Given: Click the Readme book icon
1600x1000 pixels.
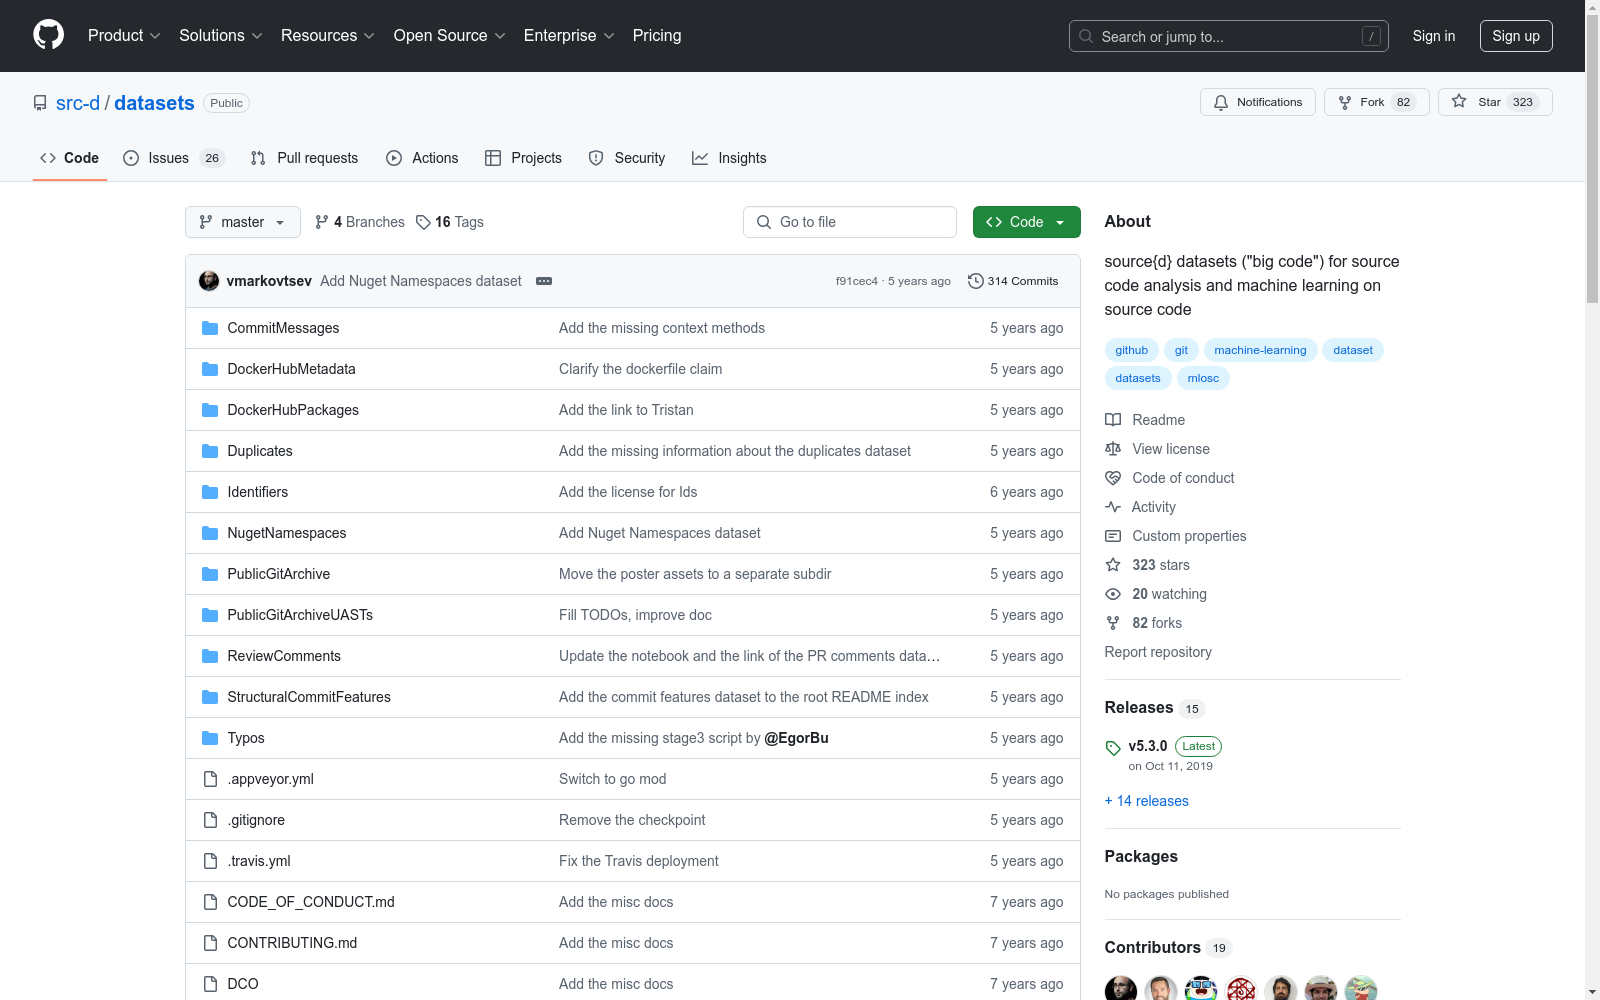Looking at the screenshot, I should click(1113, 420).
